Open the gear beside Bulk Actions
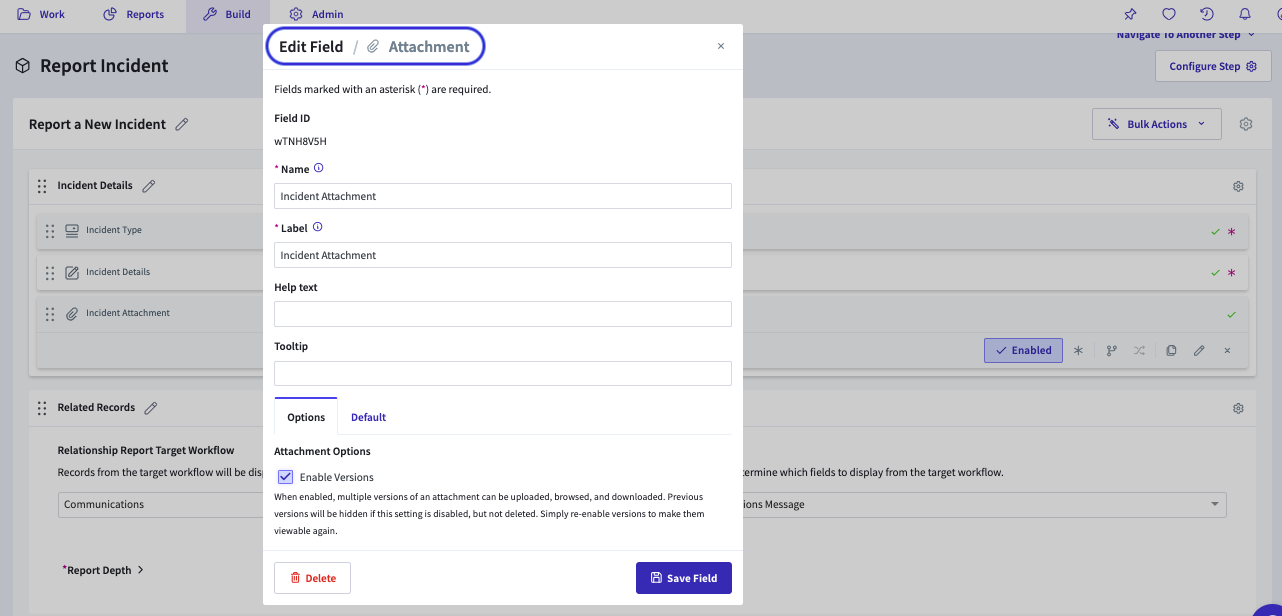This screenshot has width=1282, height=616. (1246, 124)
